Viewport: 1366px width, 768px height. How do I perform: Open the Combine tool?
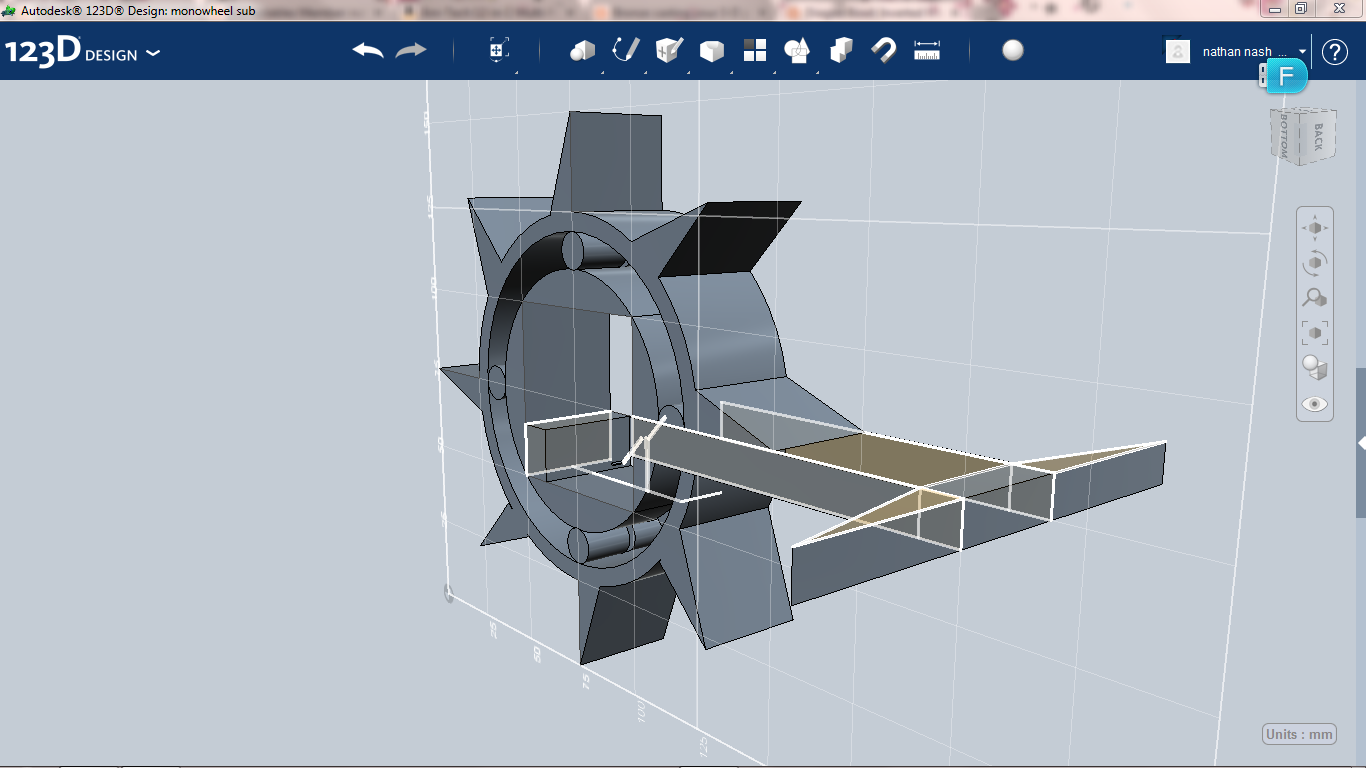[x=841, y=51]
